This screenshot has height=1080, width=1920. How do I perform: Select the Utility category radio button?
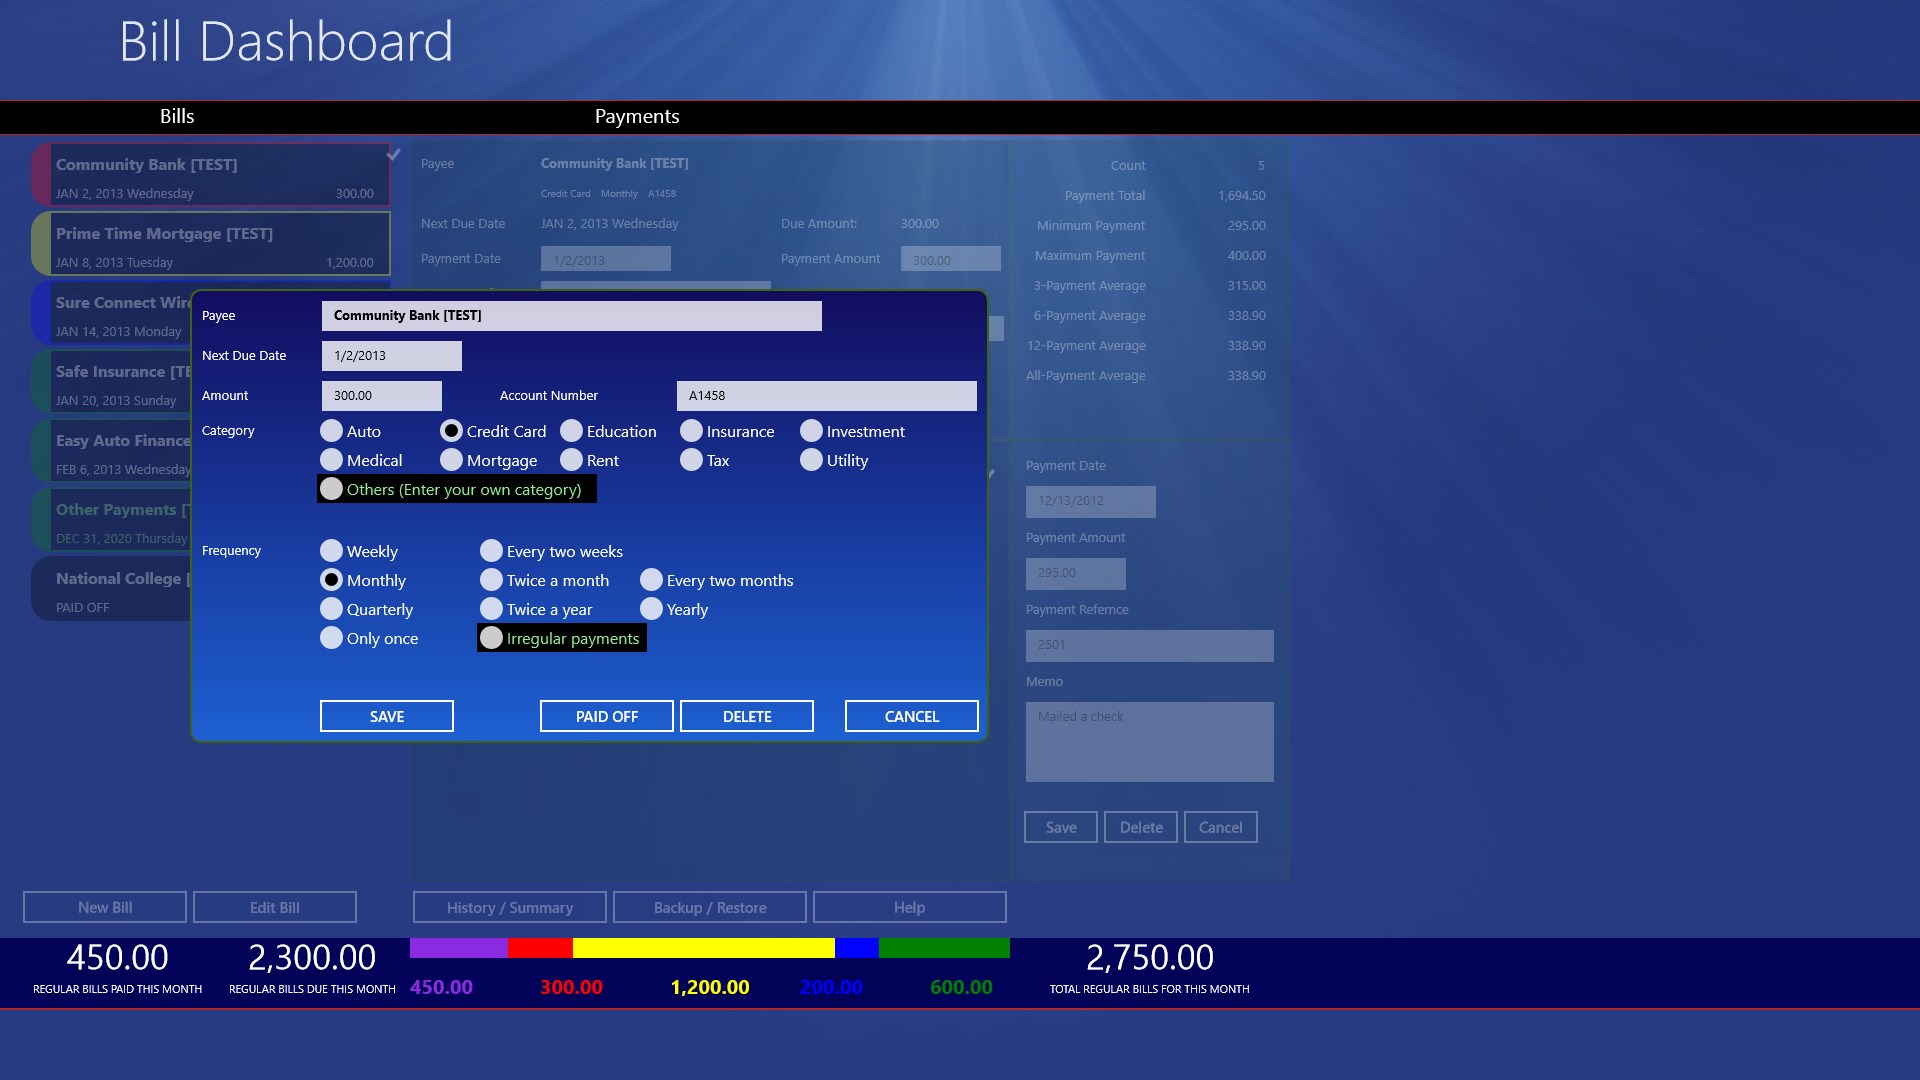coord(811,460)
